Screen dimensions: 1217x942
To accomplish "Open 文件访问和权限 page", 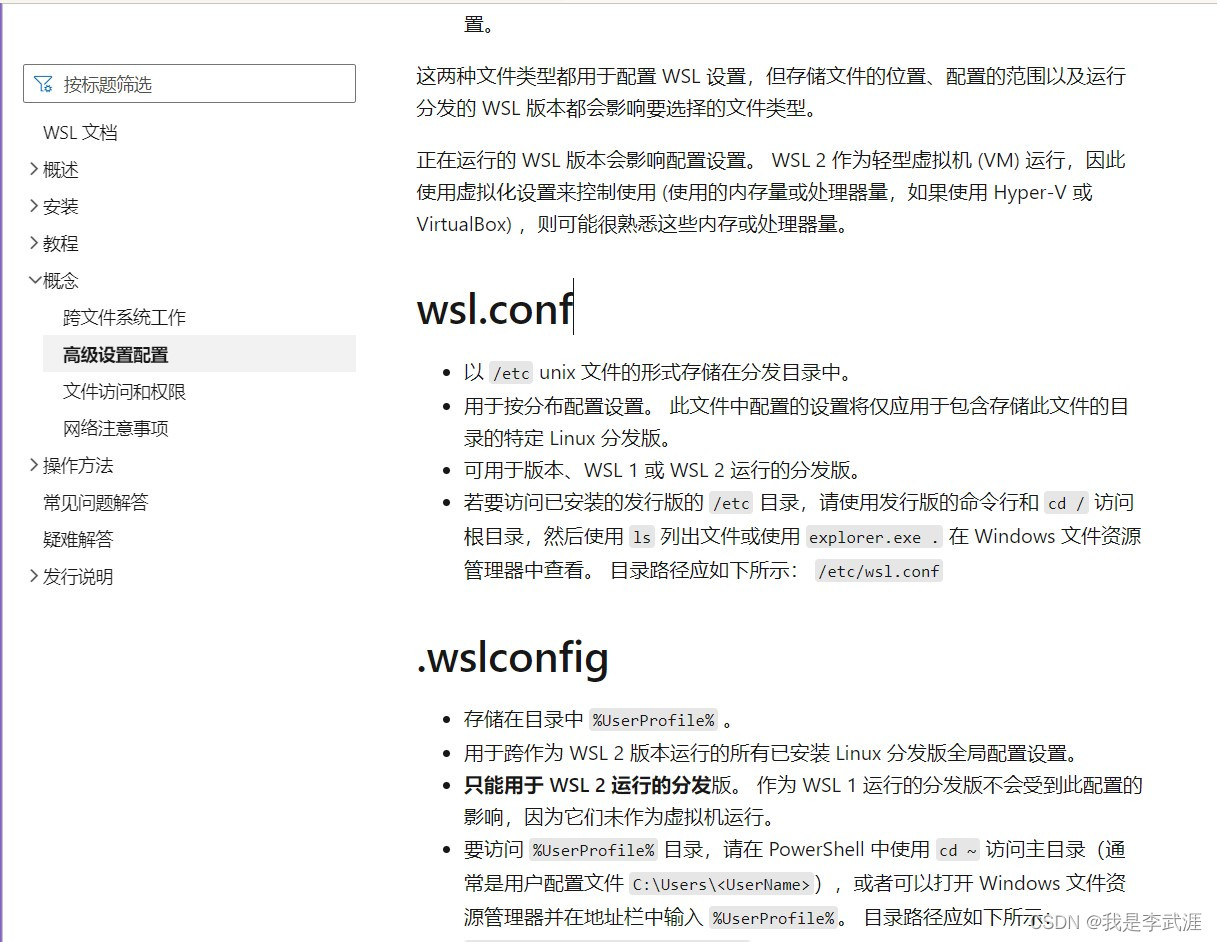I will tap(124, 391).
